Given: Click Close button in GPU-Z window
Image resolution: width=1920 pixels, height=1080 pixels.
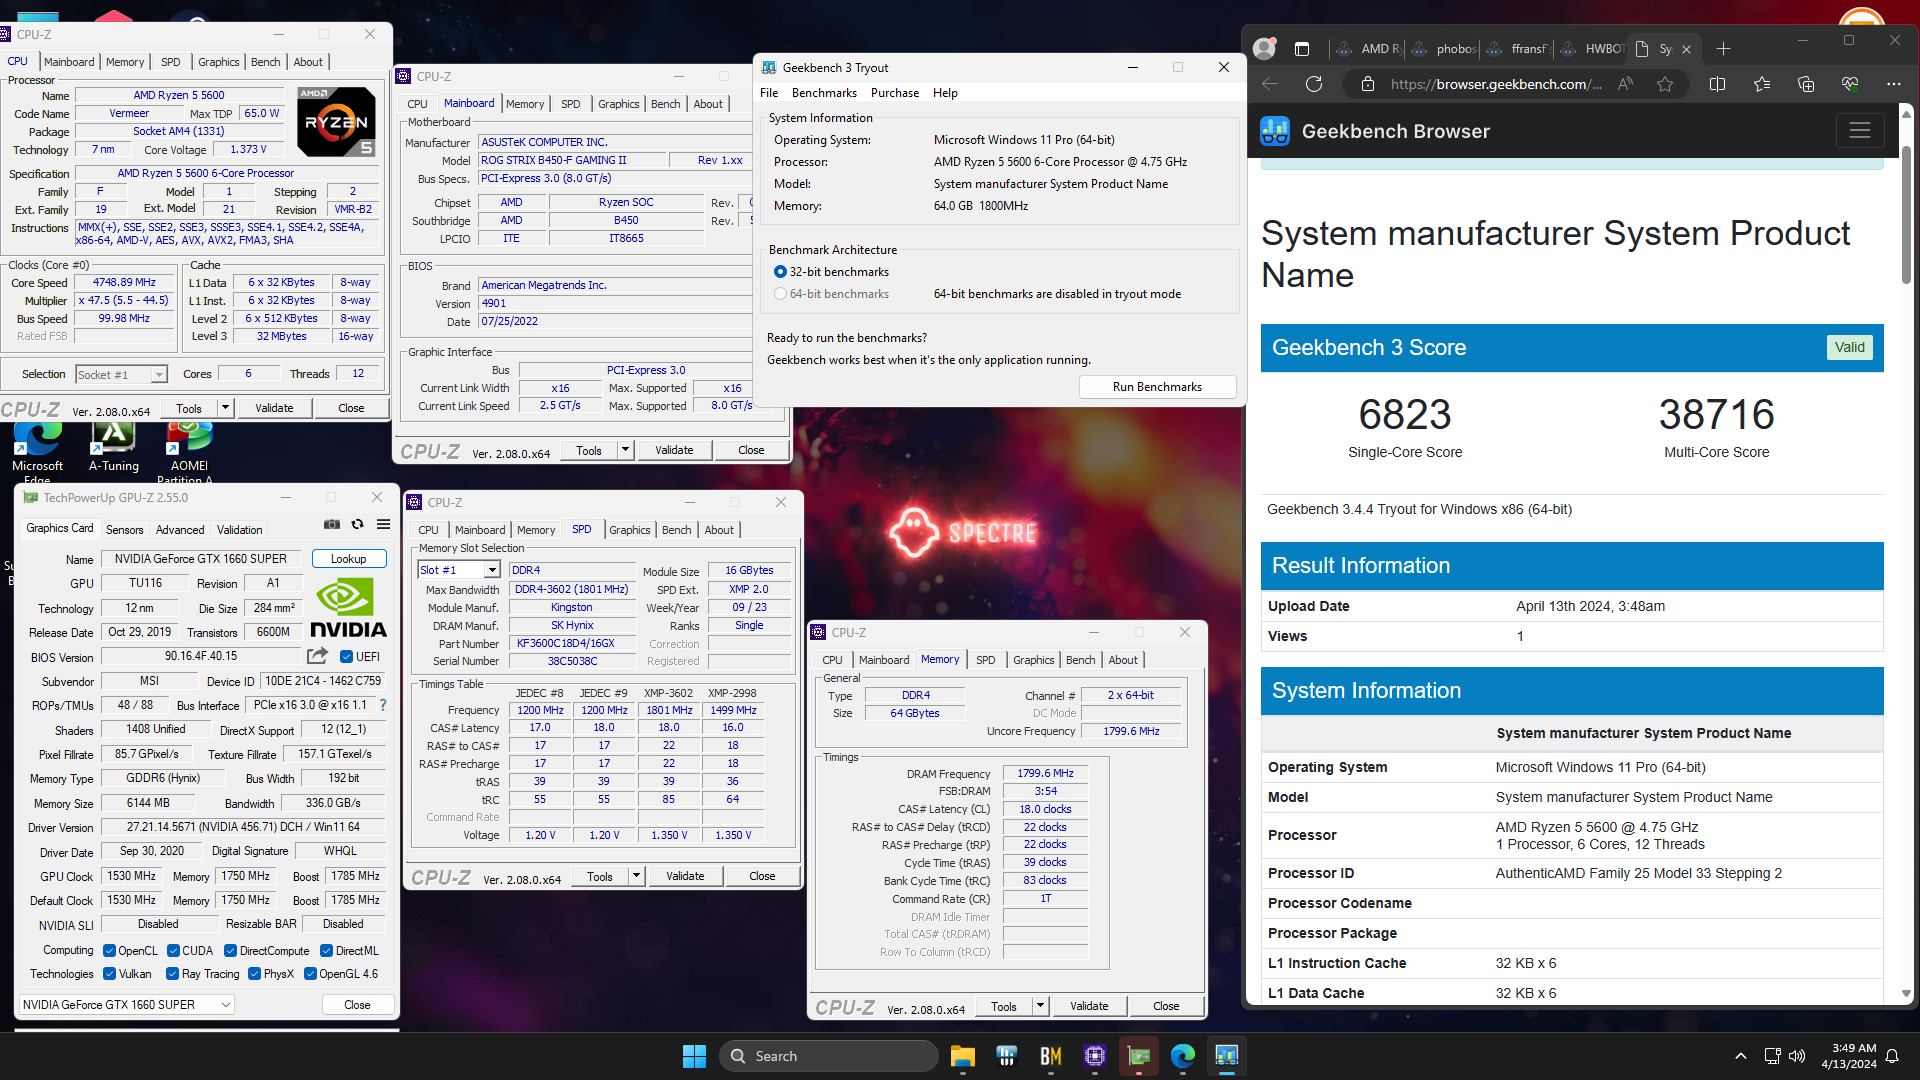Looking at the screenshot, I should tap(357, 1005).
